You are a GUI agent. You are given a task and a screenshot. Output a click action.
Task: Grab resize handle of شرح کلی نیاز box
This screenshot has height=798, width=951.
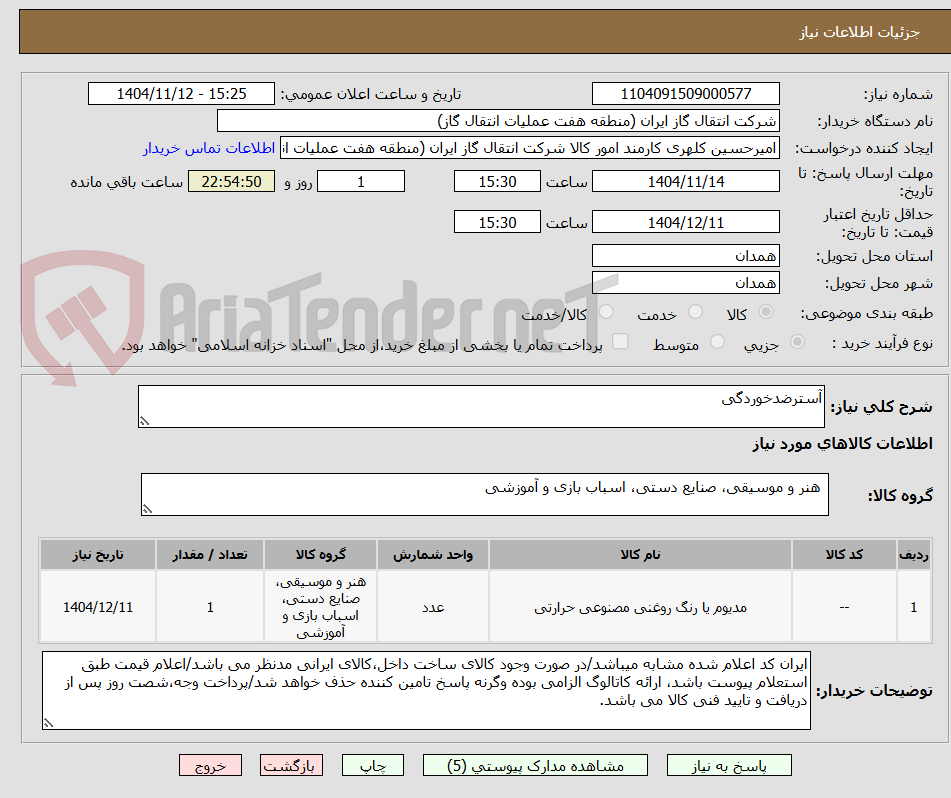pos(144,421)
